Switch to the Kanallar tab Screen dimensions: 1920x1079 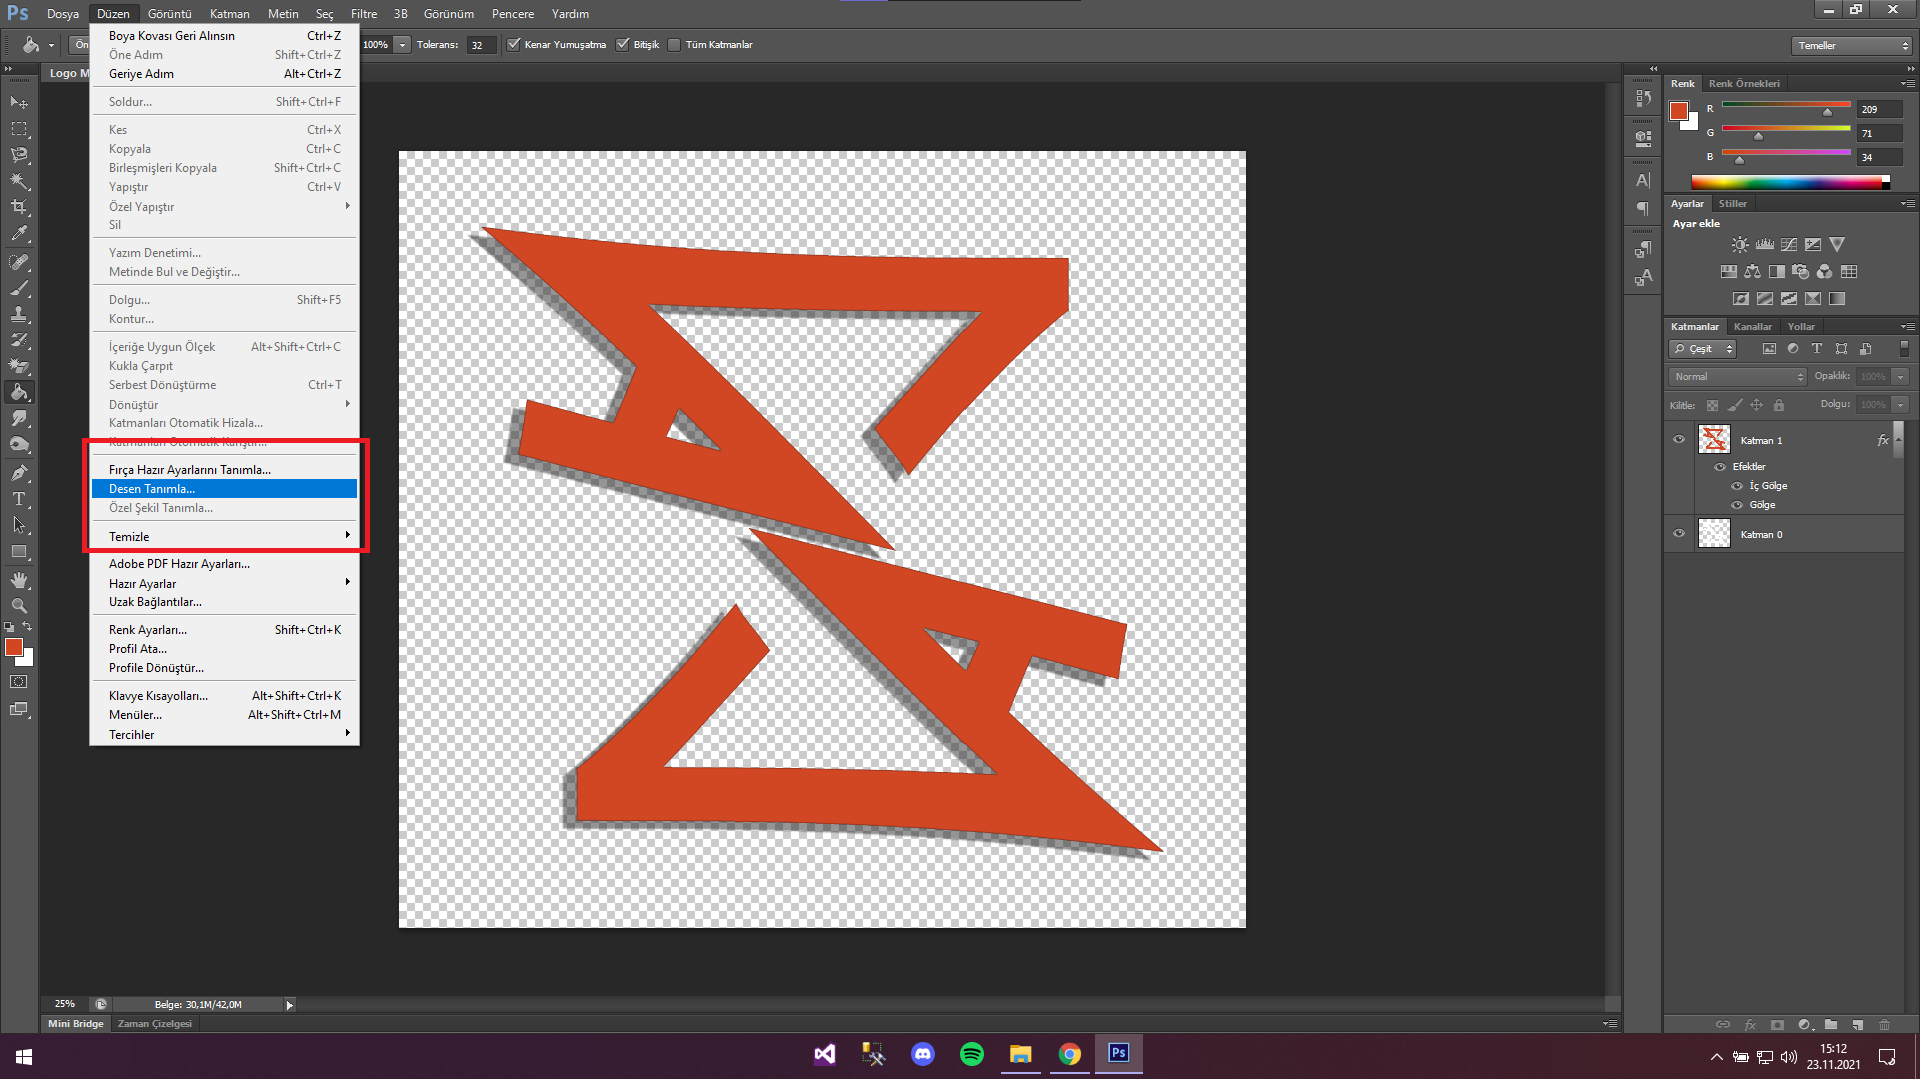coord(1752,327)
